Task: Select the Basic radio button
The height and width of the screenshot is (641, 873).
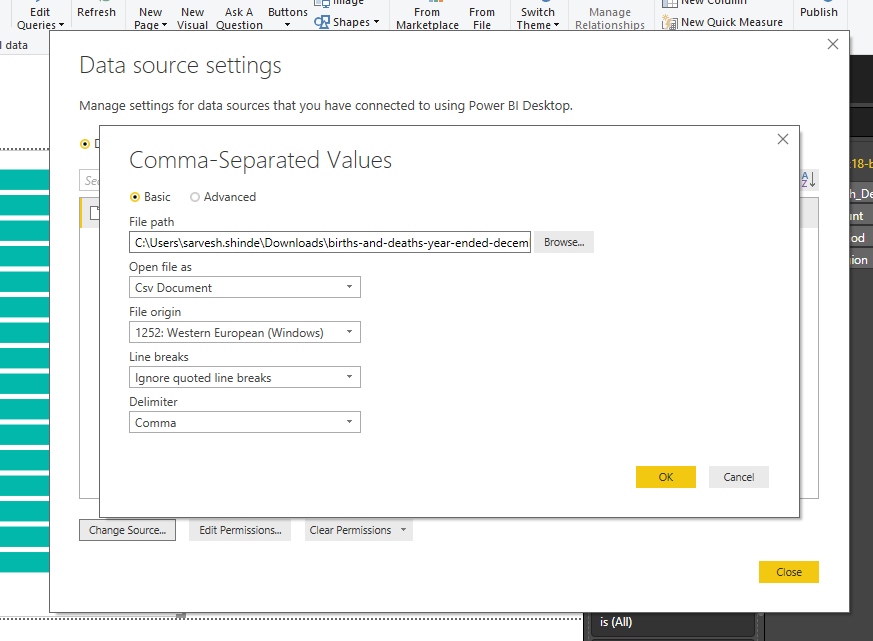Action: pos(135,197)
